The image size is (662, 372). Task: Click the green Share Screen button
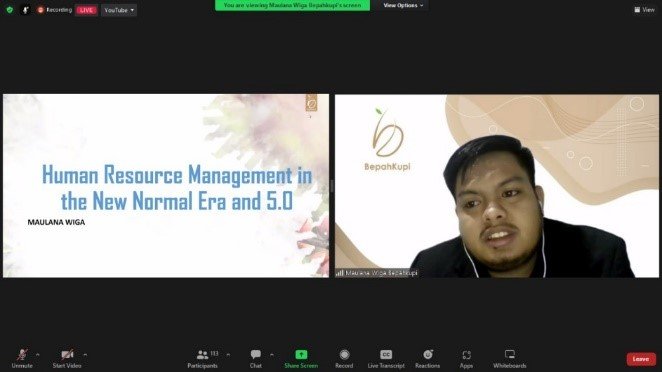pyautogui.click(x=301, y=358)
